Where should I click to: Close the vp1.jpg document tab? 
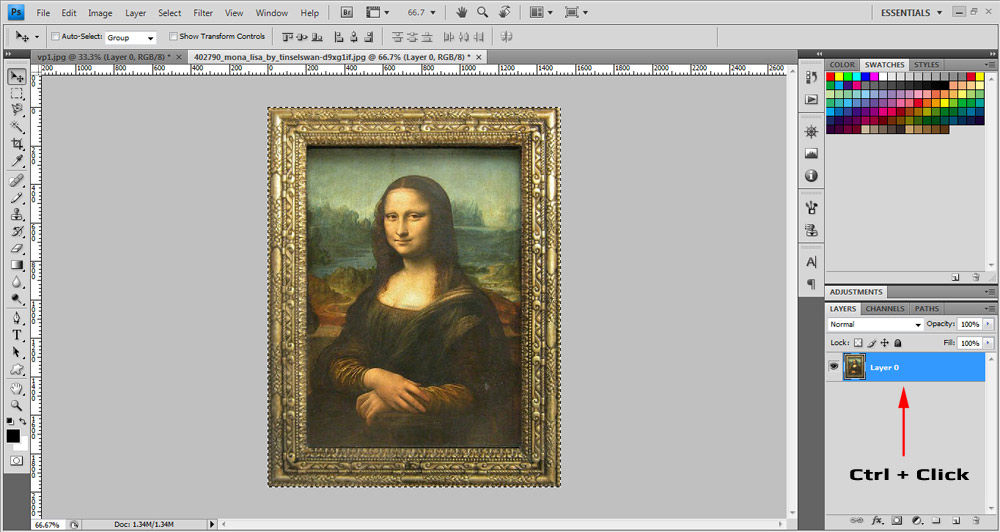pyautogui.click(x=179, y=57)
